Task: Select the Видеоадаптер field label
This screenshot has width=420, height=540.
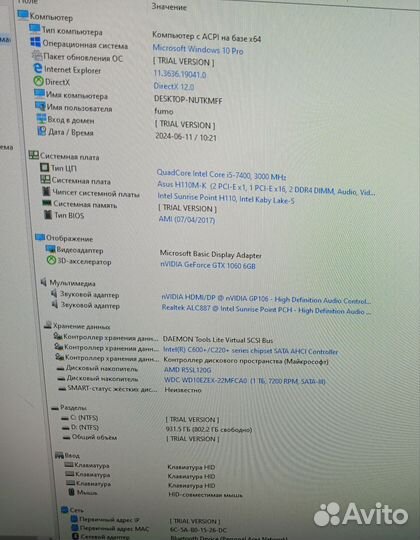Action: point(80,250)
